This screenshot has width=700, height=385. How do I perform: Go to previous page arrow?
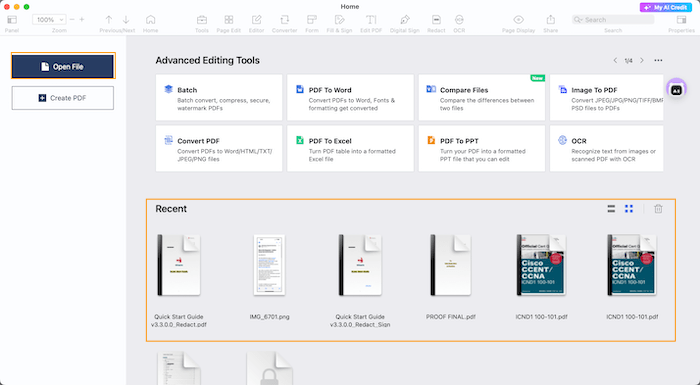108,20
